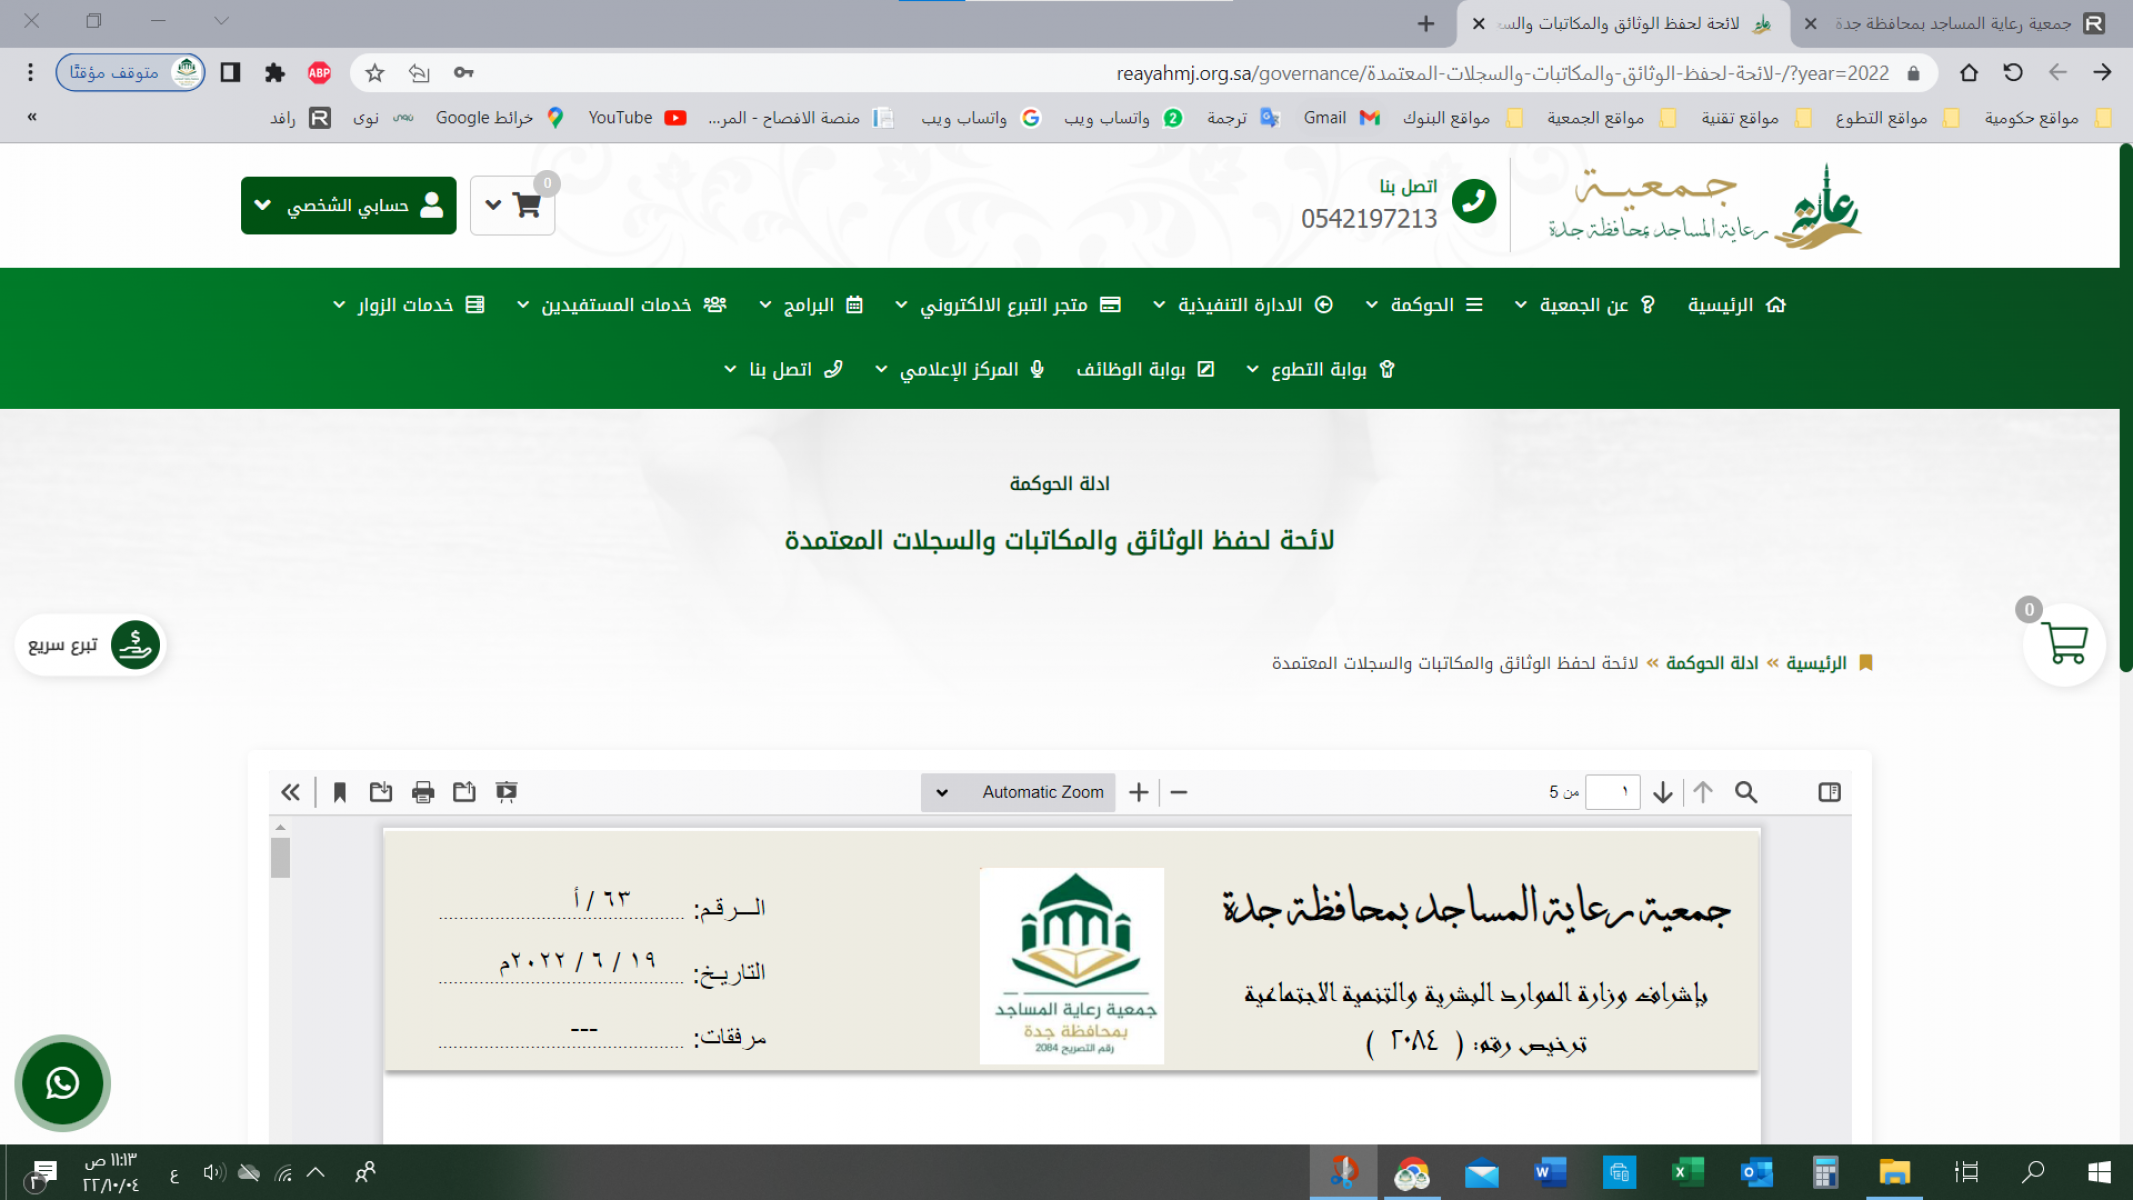Screen dimensions: 2133x1200
Task: Toggle the ABP ad blocker extension
Action: (x=319, y=72)
